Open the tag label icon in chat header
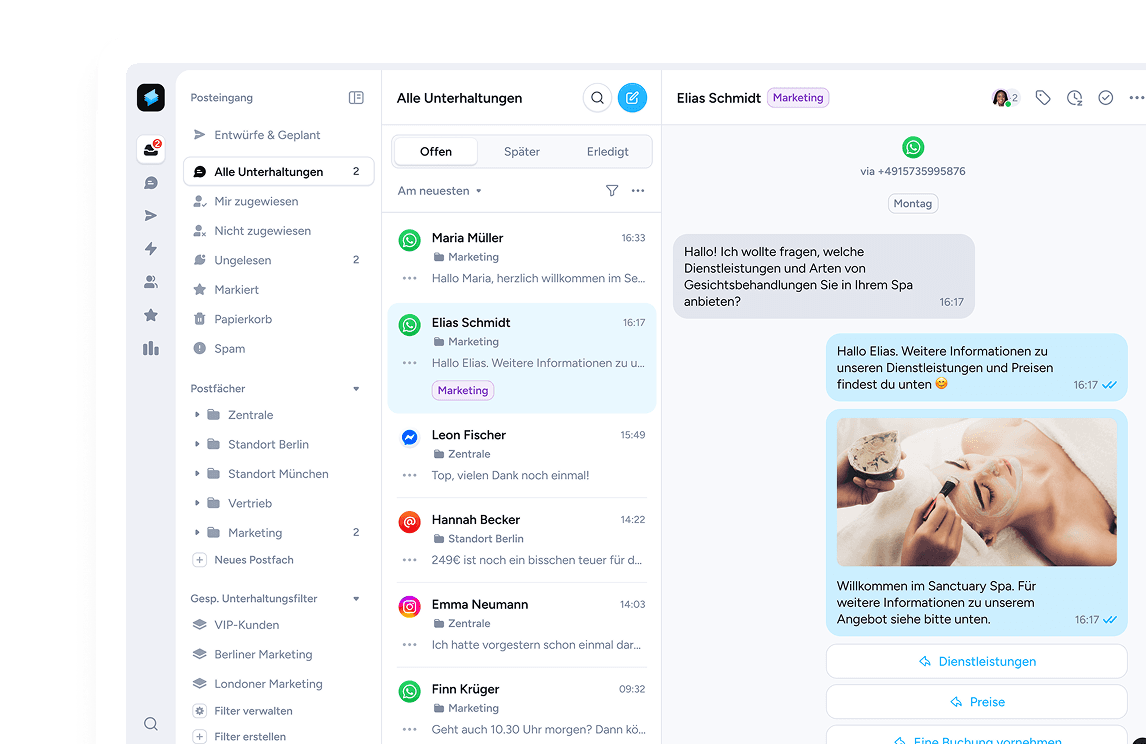 1043,98
